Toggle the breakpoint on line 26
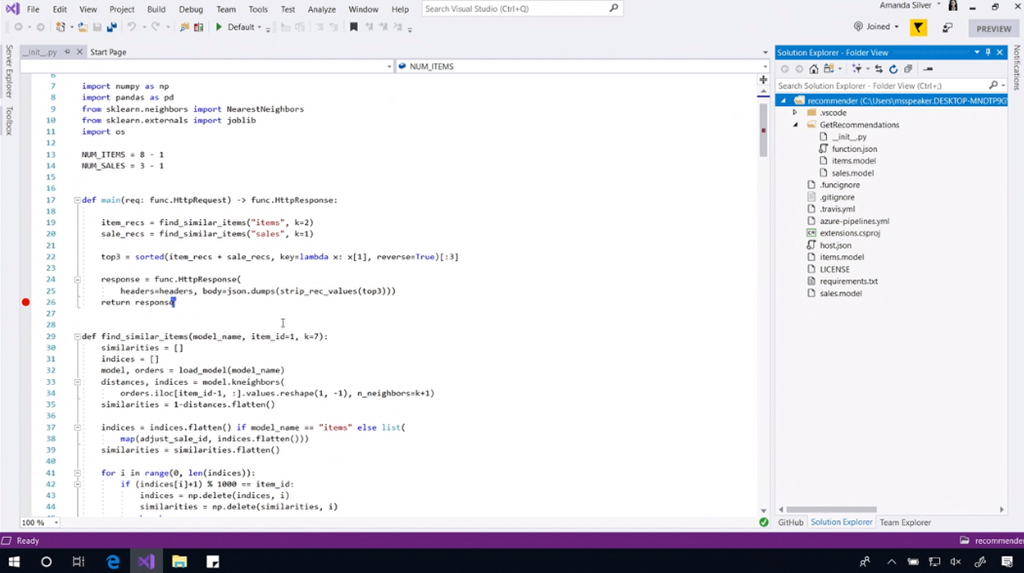 point(26,302)
